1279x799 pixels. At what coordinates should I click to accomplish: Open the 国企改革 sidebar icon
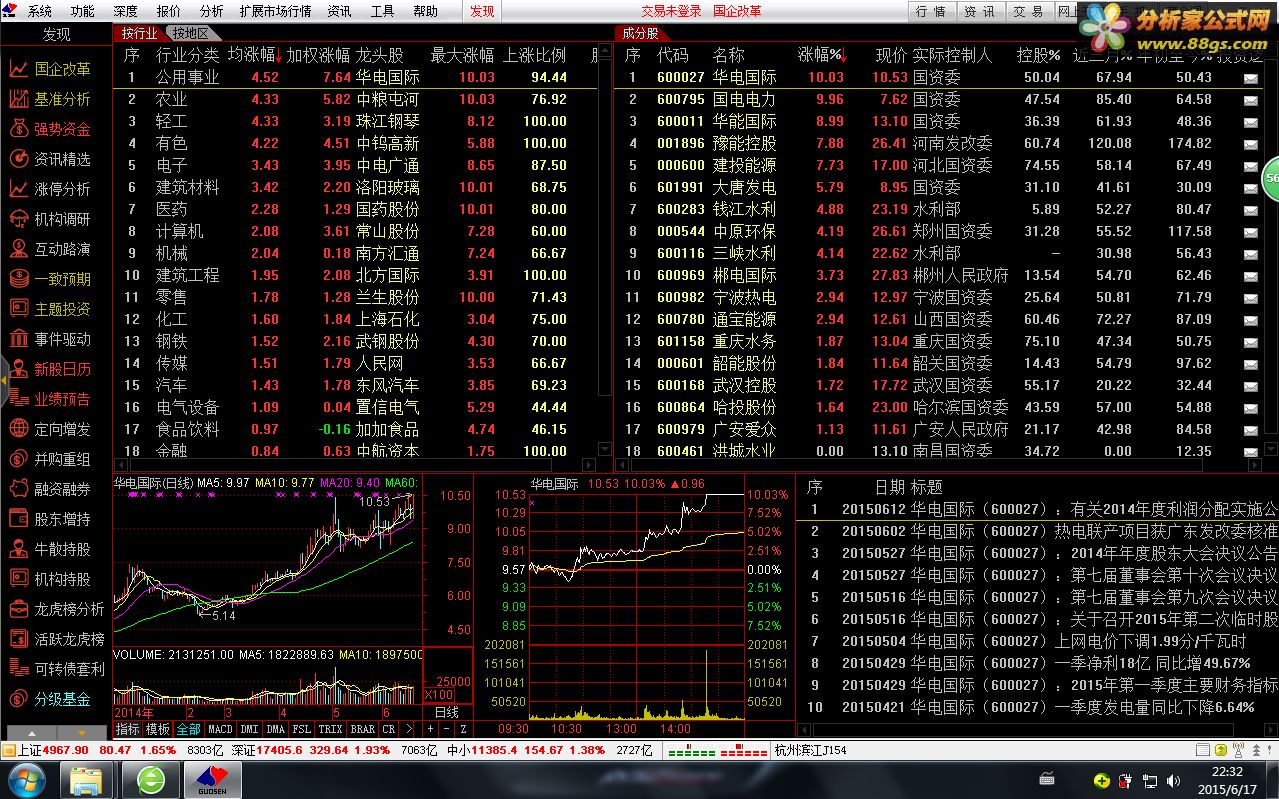(x=19, y=69)
